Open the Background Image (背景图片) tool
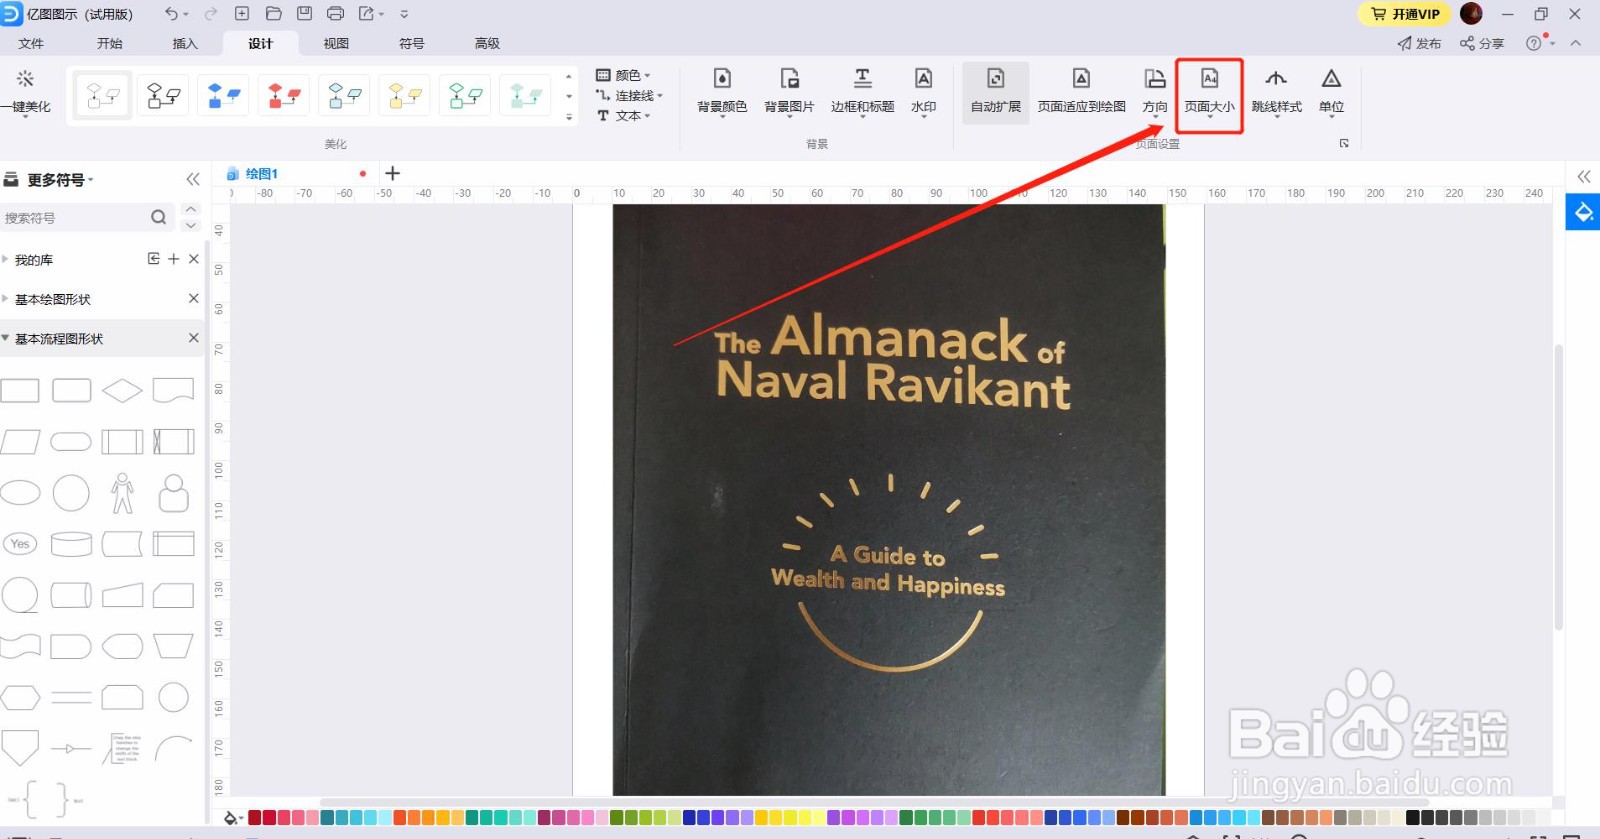The height and width of the screenshot is (839, 1600). click(x=789, y=92)
